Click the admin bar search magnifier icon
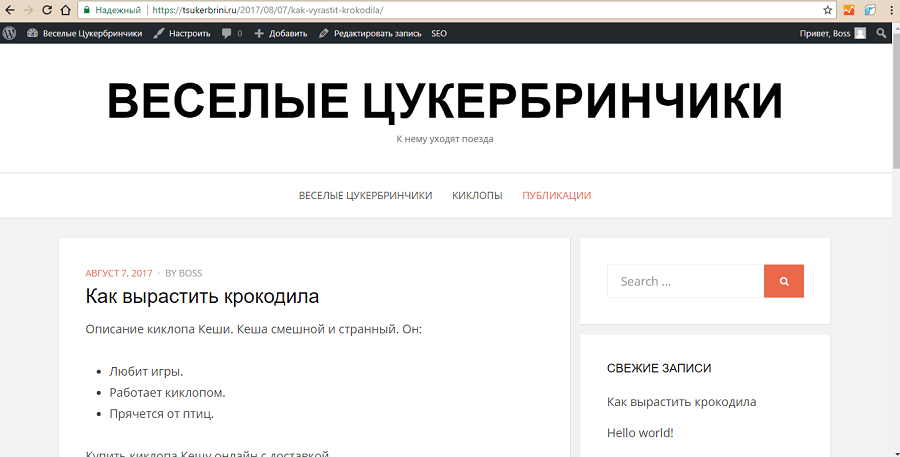 (881, 33)
